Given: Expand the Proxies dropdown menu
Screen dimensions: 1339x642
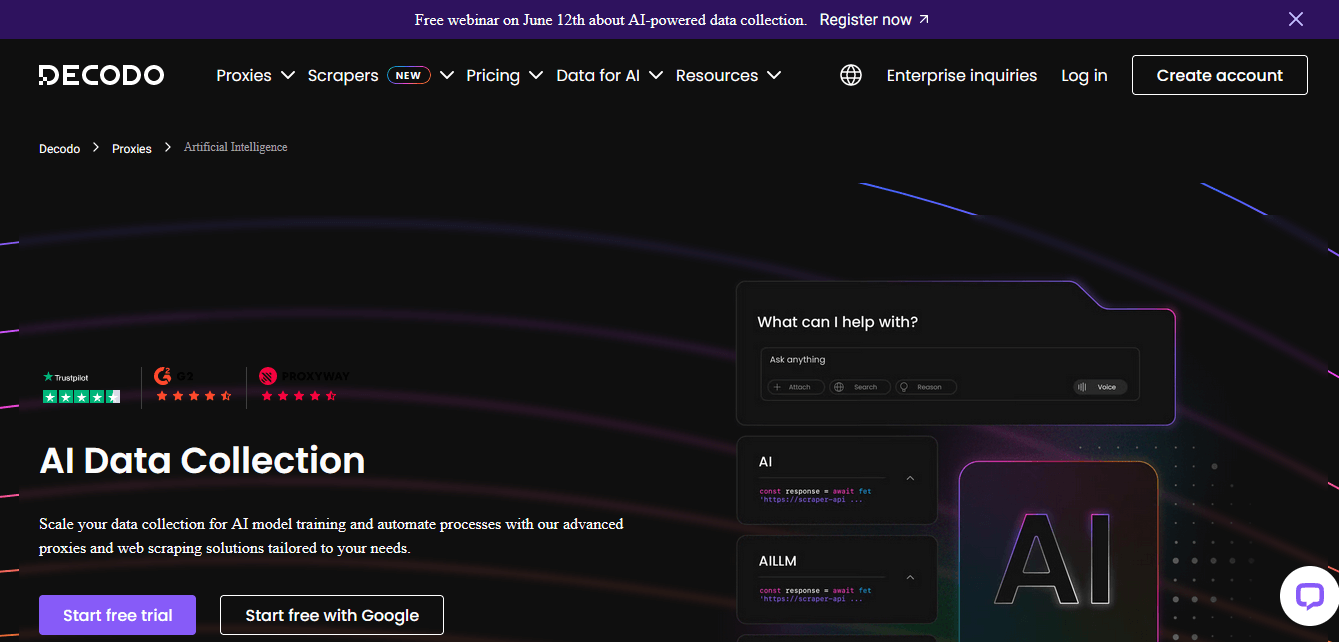Looking at the screenshot, I should point(256,75).
